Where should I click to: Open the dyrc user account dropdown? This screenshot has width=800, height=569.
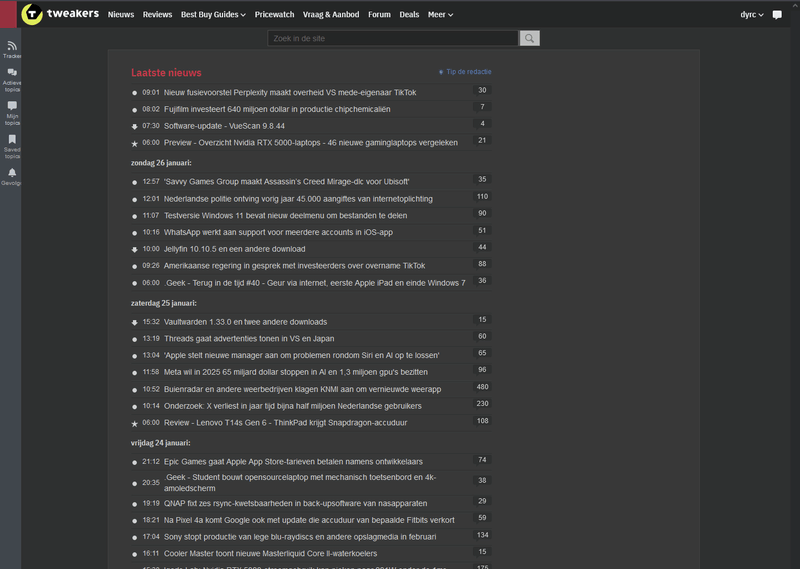[752, 15]
